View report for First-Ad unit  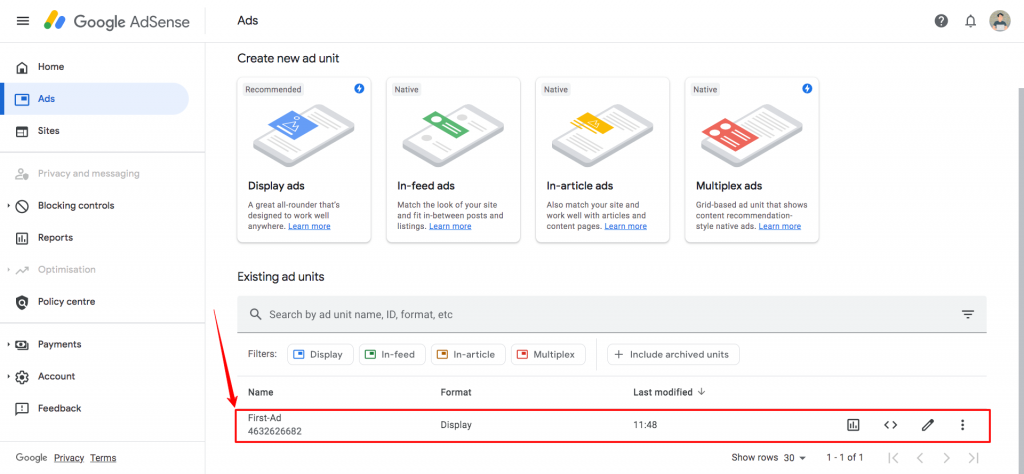point(853,425)
